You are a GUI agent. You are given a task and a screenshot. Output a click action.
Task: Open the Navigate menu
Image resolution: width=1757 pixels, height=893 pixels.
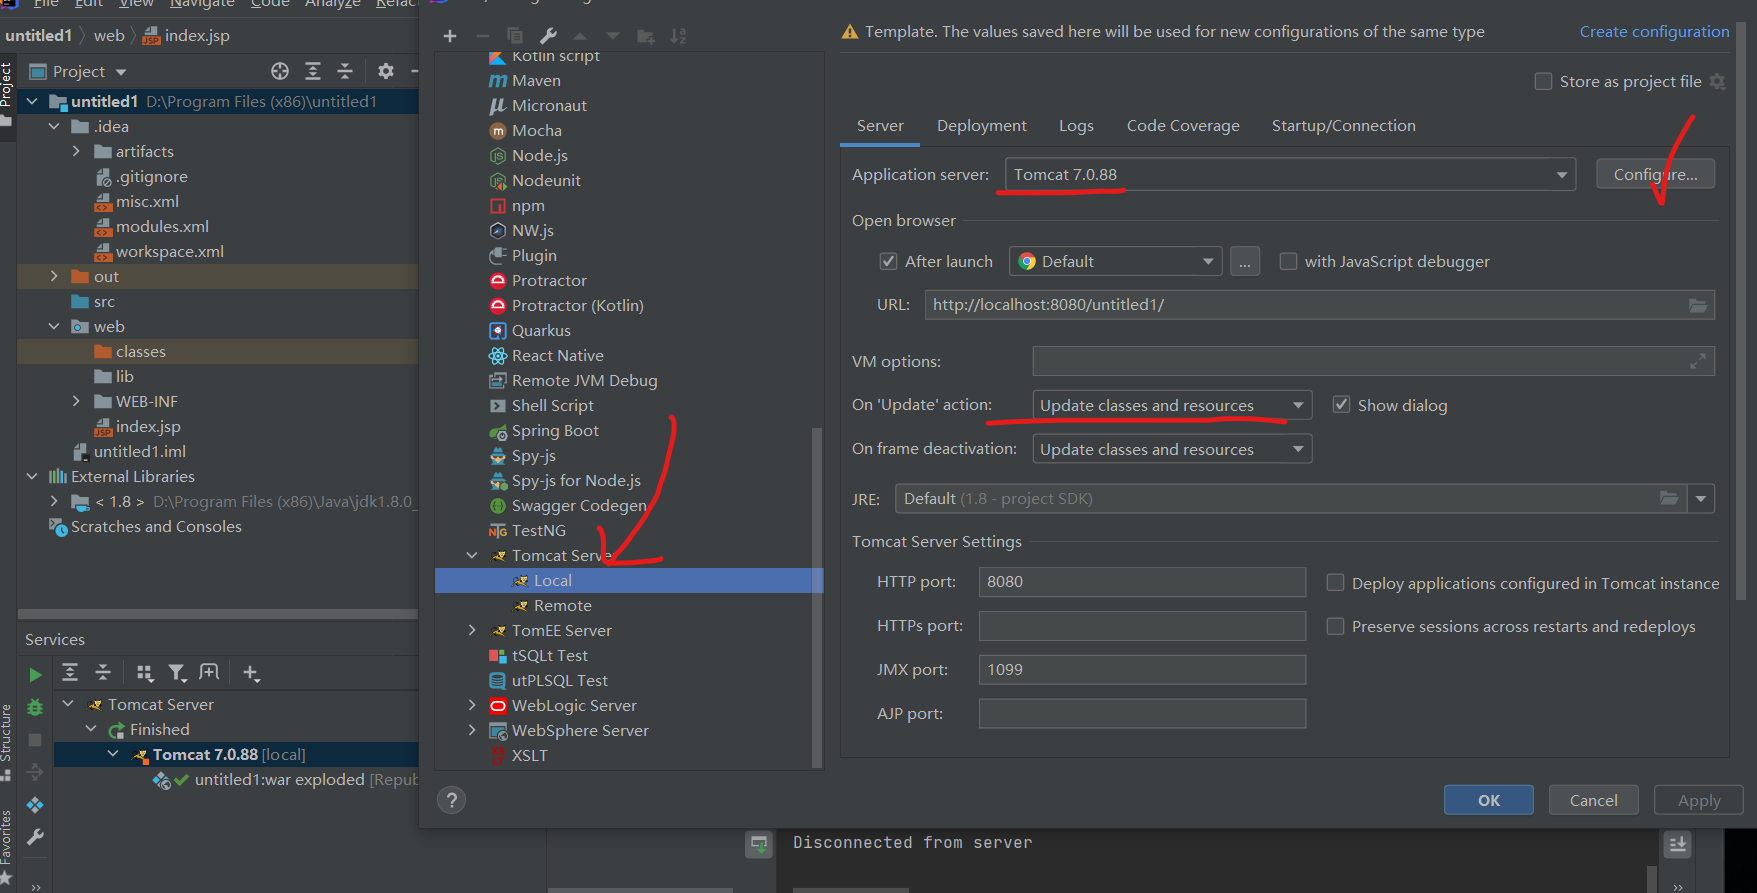(201, 4)
